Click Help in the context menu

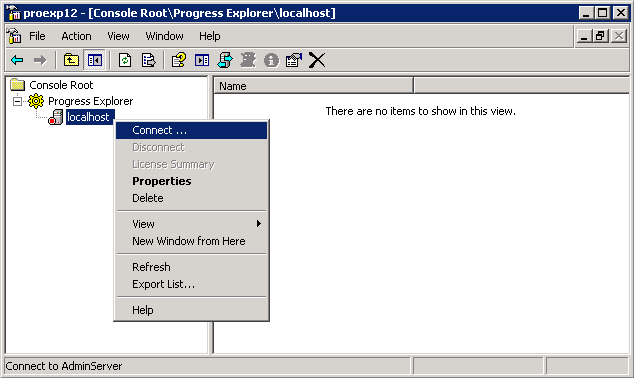191,310
